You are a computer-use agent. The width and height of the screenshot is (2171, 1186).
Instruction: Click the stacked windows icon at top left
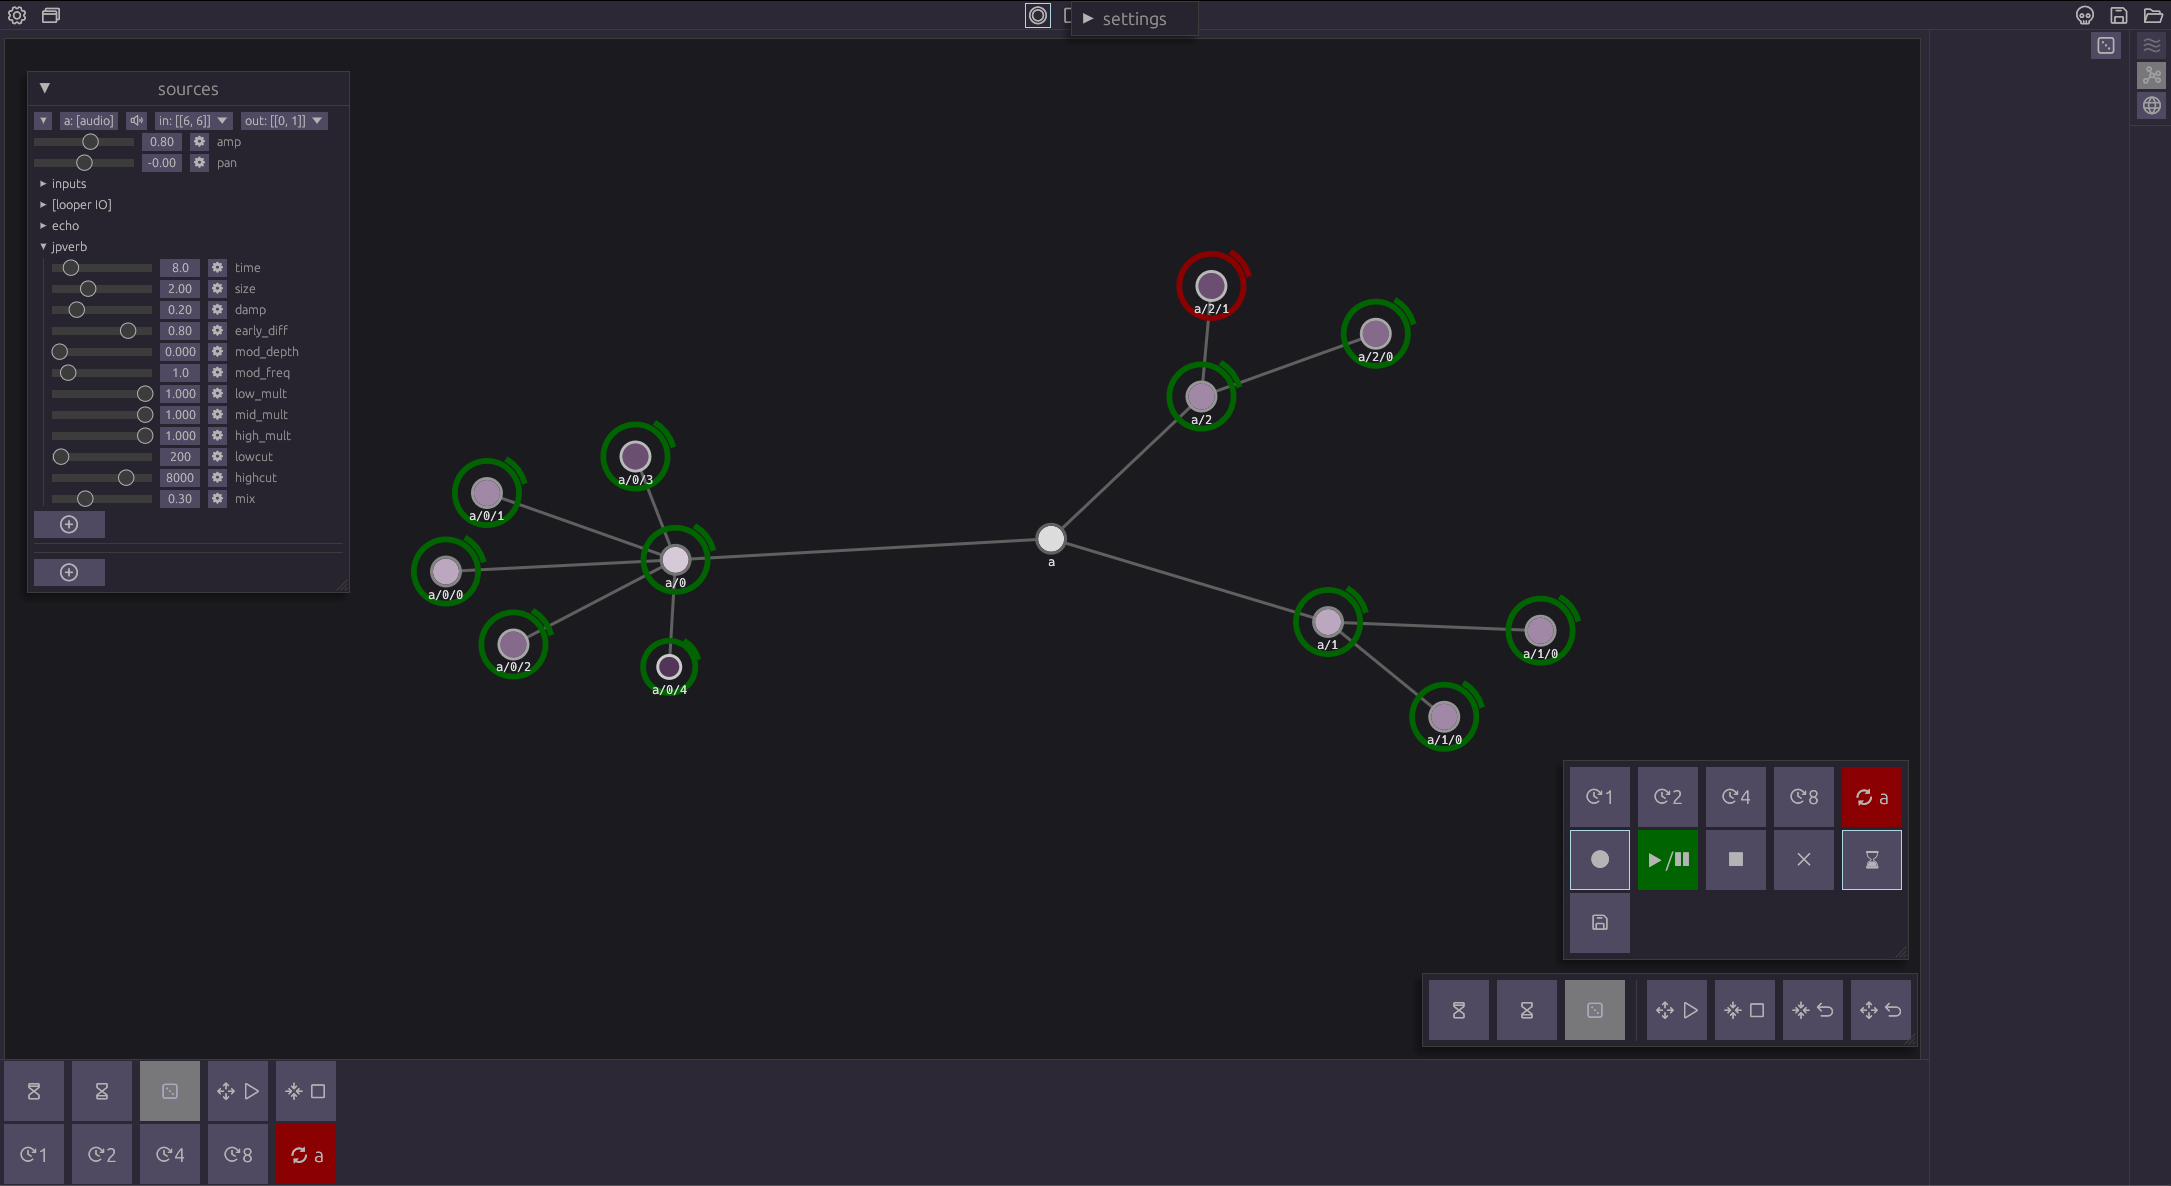[x=51, y=15]
